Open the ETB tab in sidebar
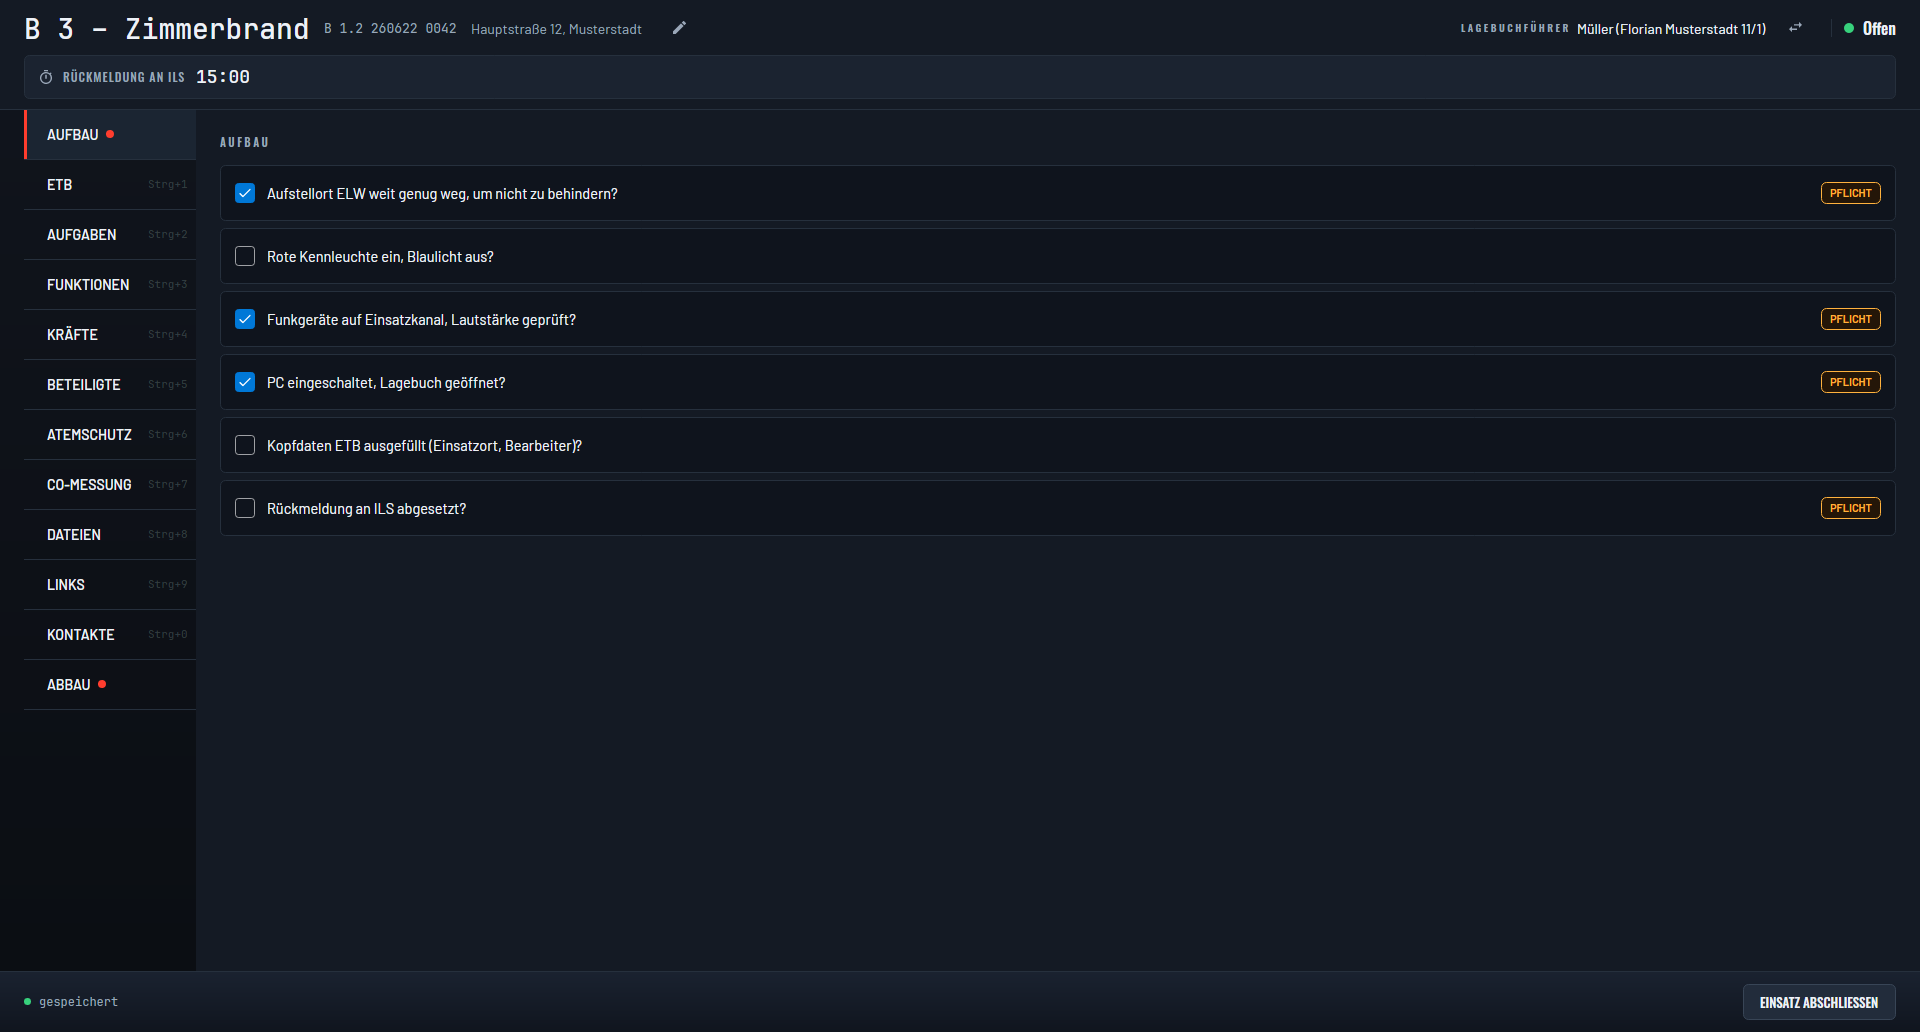 pos(110,185)
